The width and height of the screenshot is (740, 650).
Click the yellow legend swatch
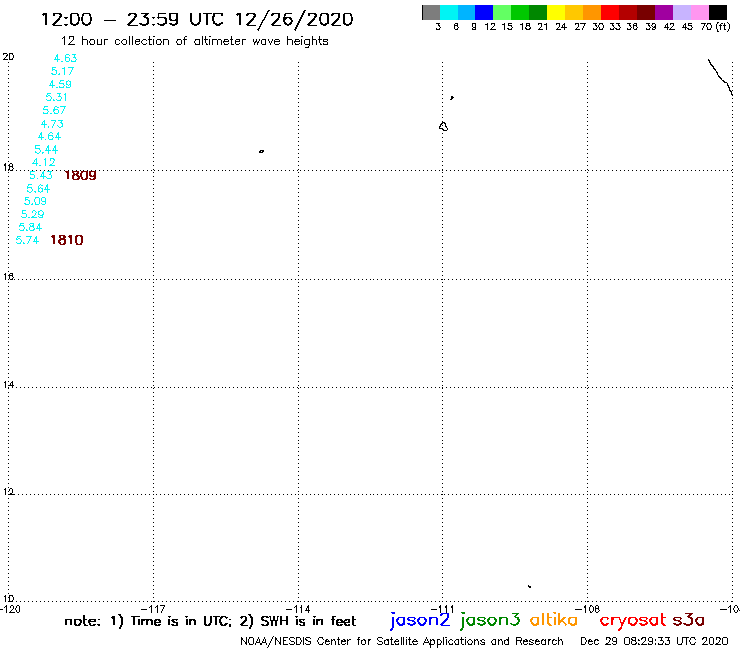coord(556,12)
